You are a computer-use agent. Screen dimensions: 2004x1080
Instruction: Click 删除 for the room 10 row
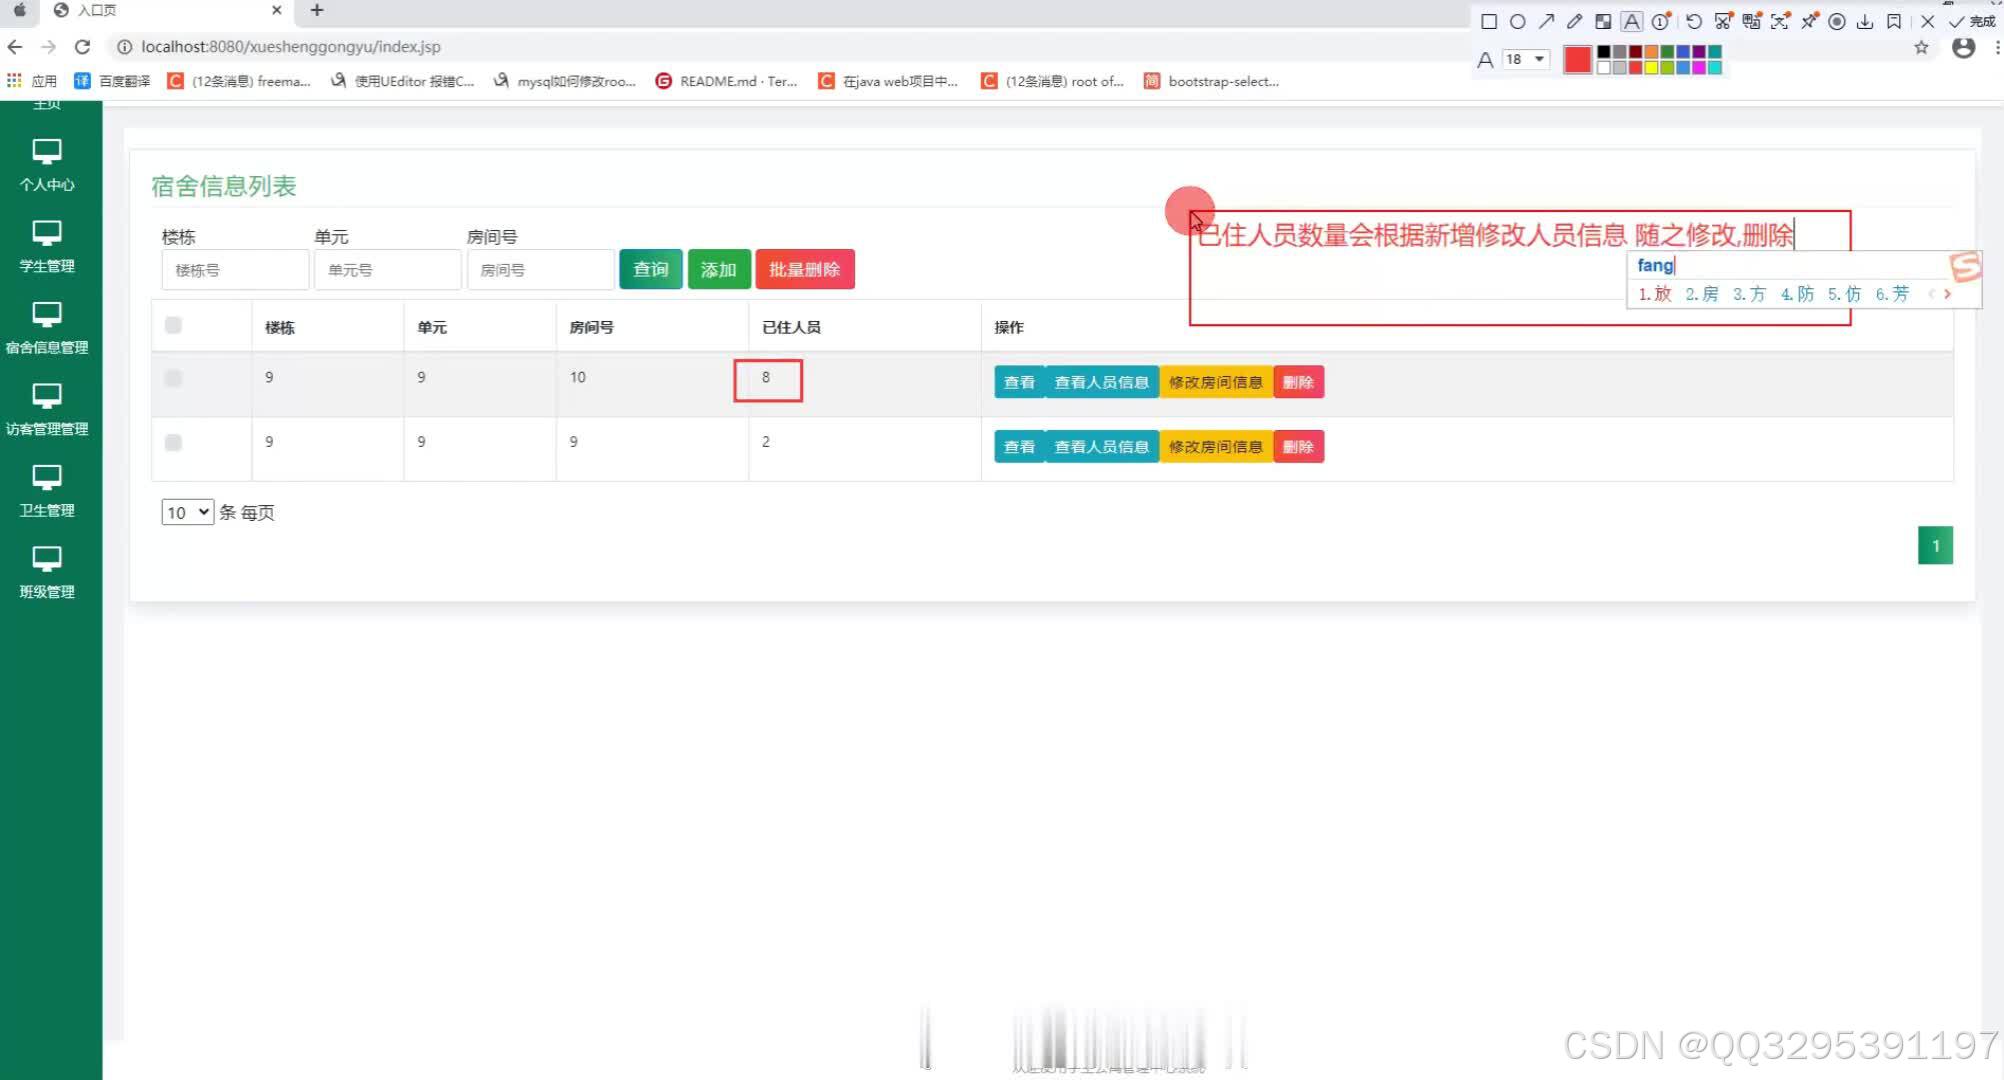click(x=1298, y=382)
